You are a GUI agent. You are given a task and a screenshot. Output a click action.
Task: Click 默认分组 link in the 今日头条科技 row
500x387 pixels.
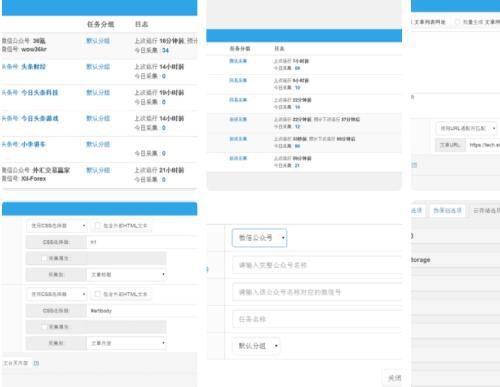(98, 92)
